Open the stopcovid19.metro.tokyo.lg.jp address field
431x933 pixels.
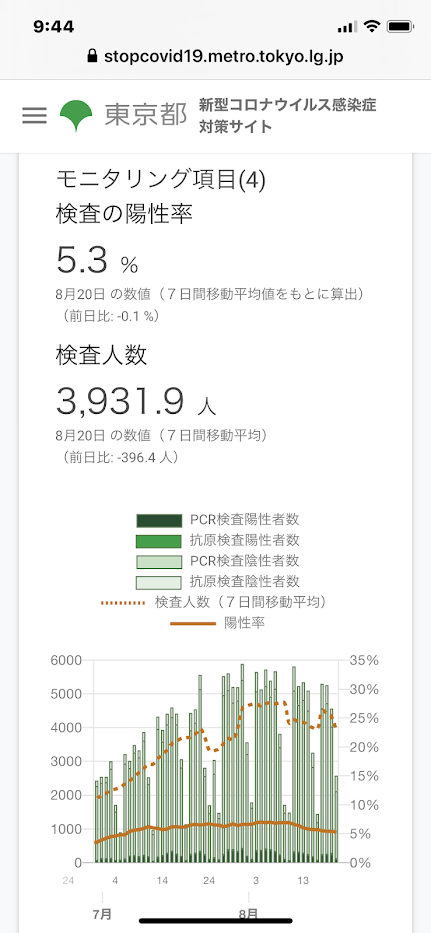(216, 57)
